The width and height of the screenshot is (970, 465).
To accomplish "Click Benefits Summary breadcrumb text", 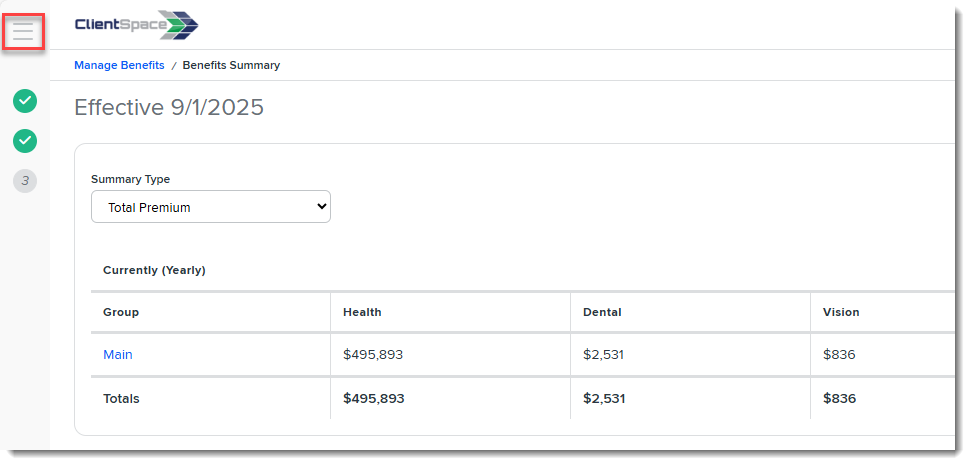I will [231, 65].
